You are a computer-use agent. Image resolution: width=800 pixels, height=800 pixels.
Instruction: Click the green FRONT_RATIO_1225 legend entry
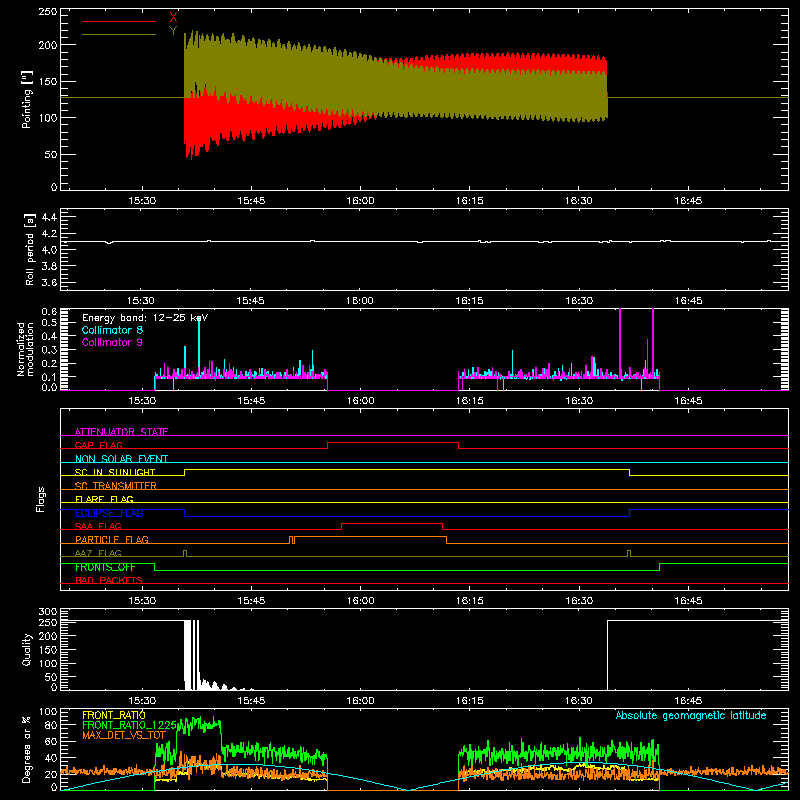click(129, 725)
